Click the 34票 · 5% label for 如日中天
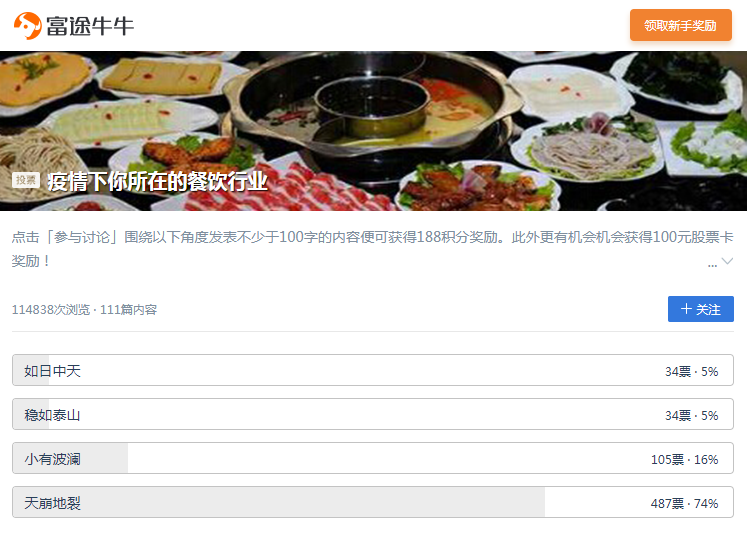Screen dimensions: 747x533 tap(691, 372)
